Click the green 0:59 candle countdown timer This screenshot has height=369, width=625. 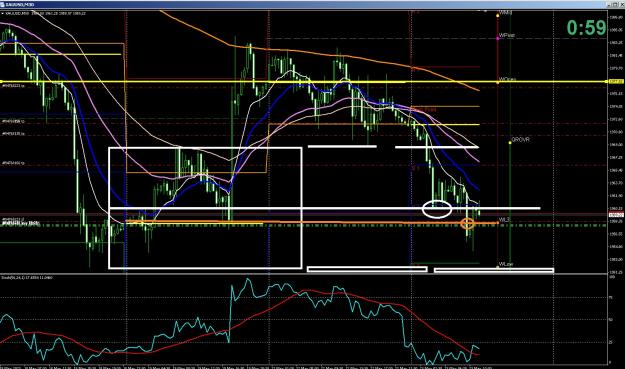586,28
